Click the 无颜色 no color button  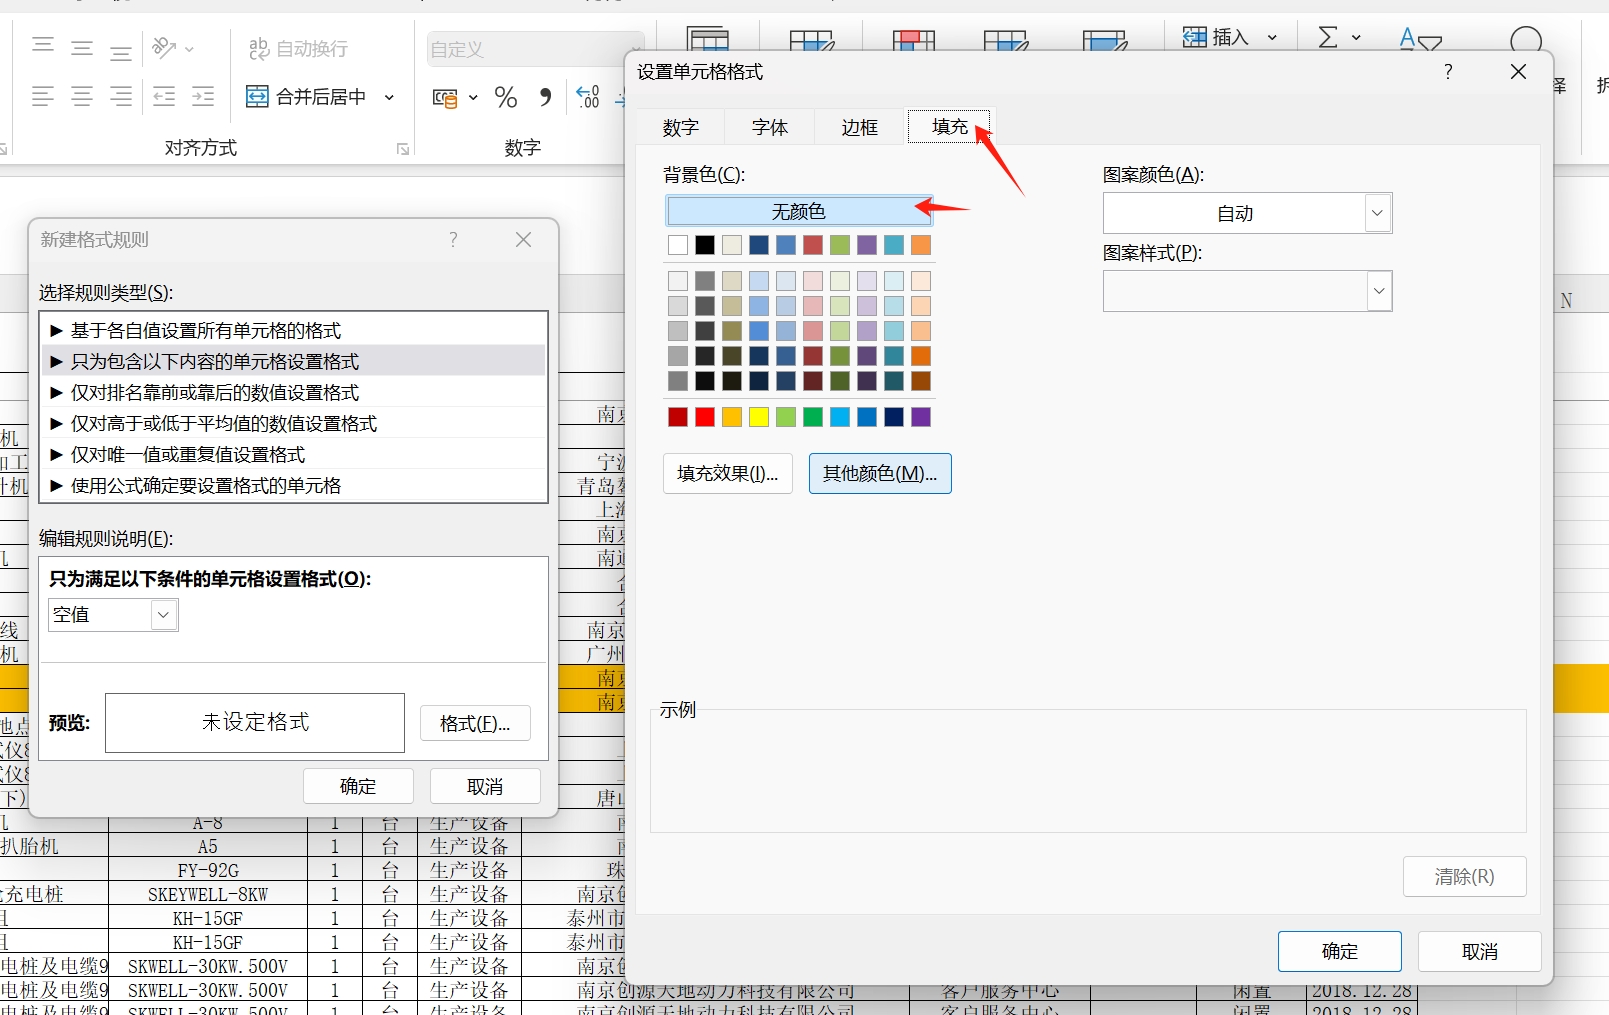[x=798, y=211]
